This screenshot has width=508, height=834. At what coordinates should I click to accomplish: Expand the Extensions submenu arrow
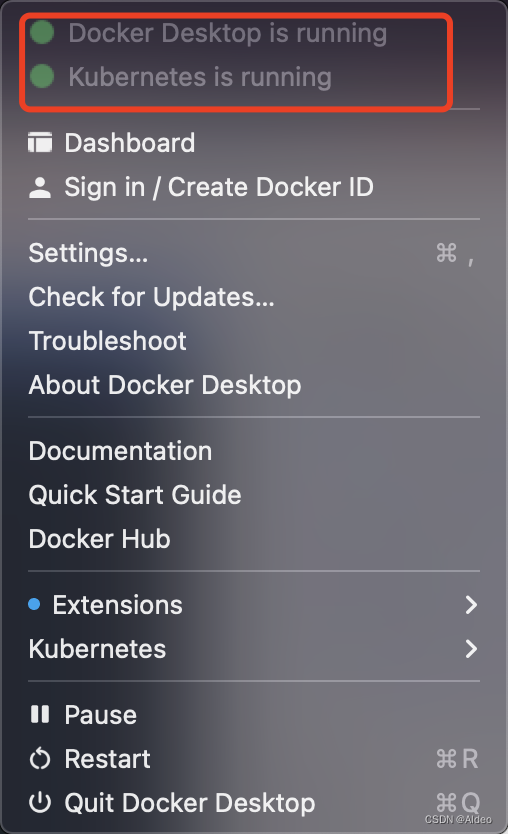pyautogui.click(x=471, y=605)
